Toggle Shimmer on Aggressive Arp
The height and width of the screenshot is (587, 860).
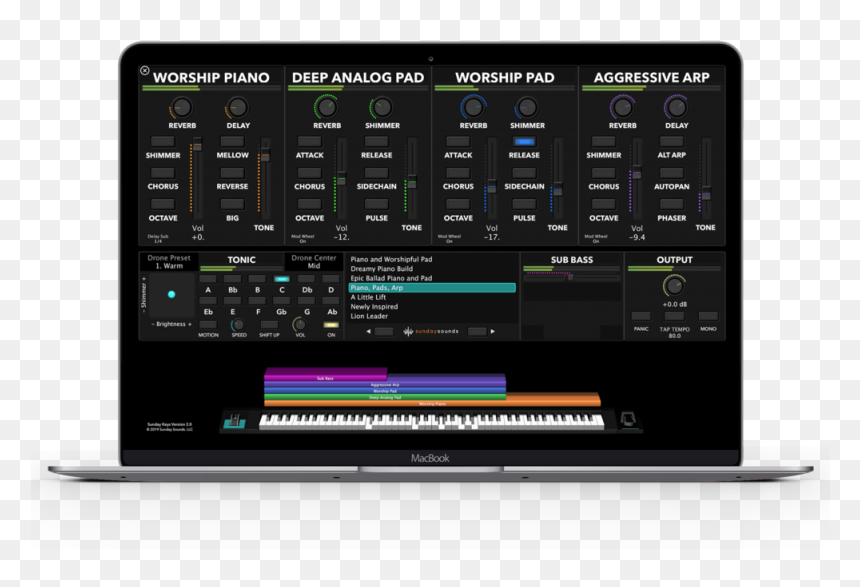(603, 142)
